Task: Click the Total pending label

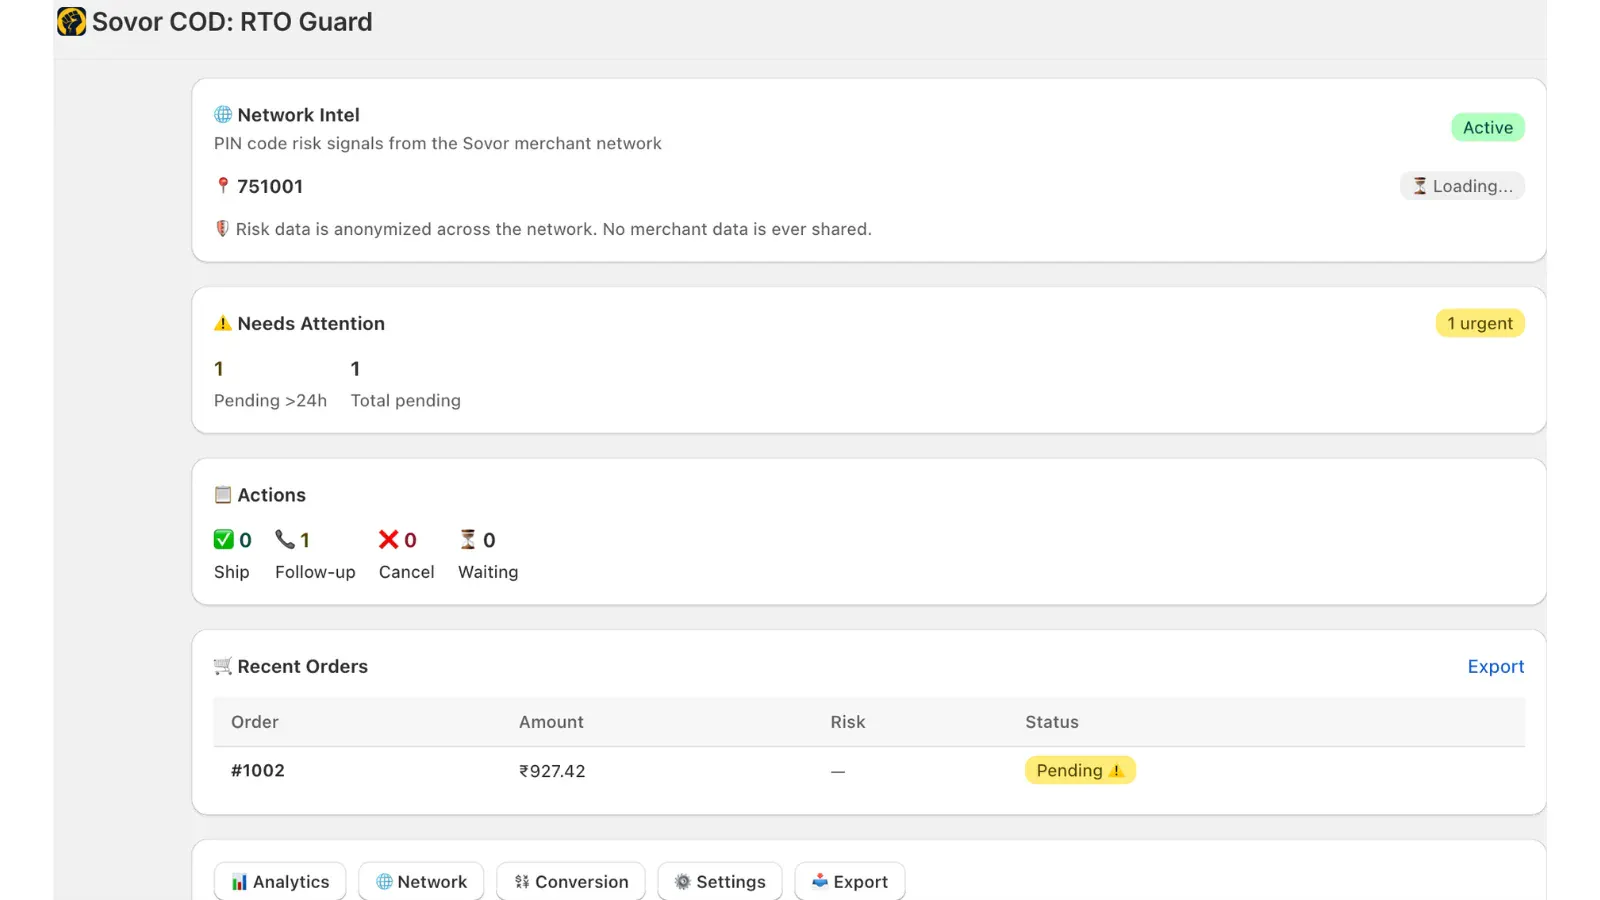Action: click(406, 401)
